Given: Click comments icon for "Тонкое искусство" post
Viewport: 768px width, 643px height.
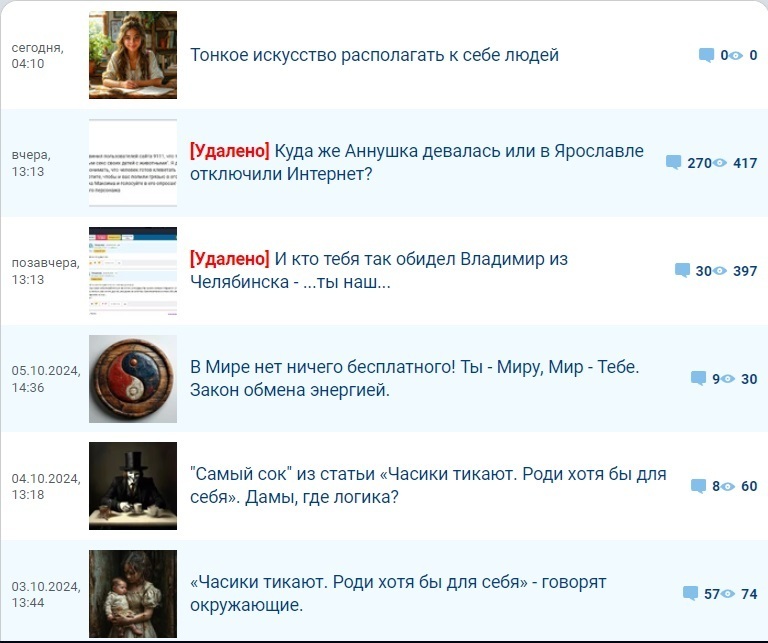Looking at the screenshot, I should pos(706,55).
